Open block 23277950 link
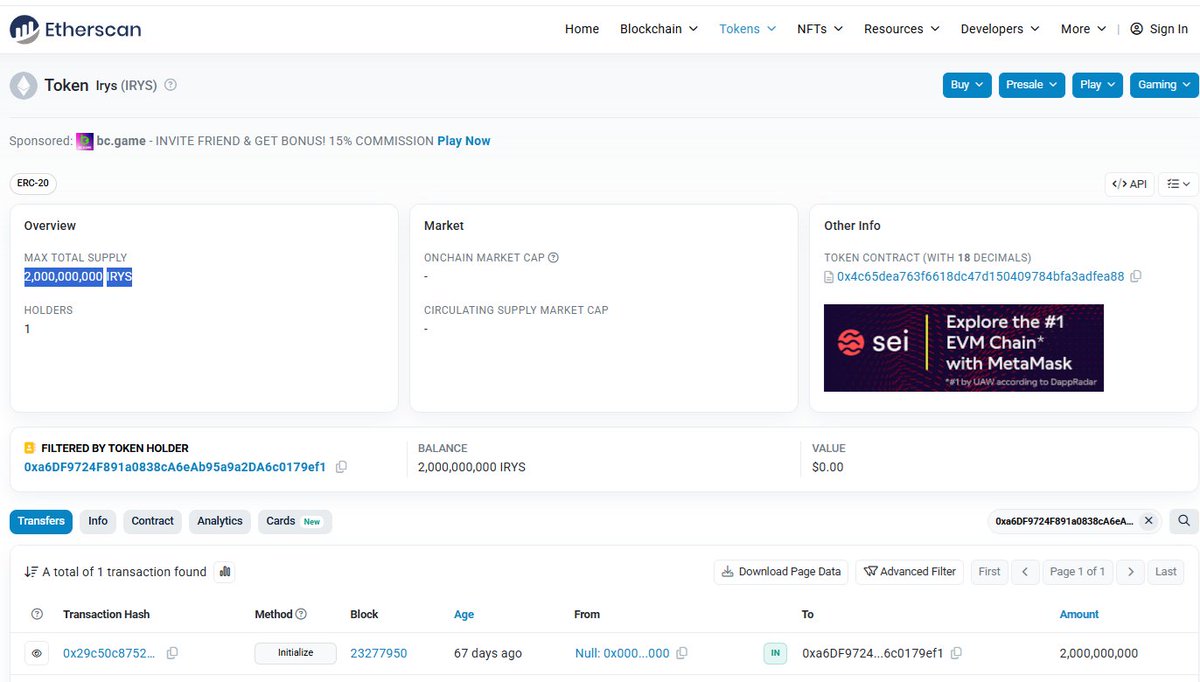 (379, 653)
